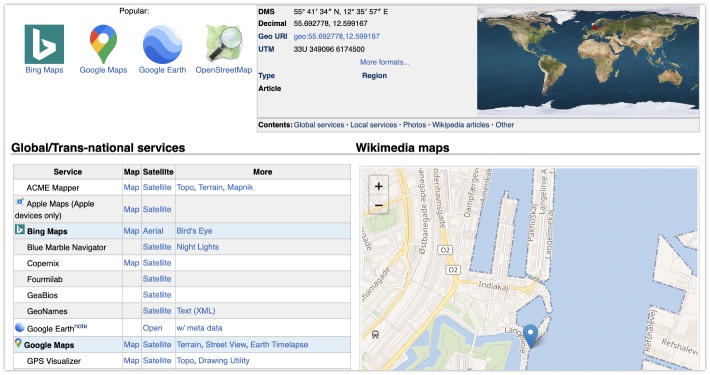The height and width of the screenshot is (375, 710).
Task: Open ACME Mapper Map link
Action: 131,187
